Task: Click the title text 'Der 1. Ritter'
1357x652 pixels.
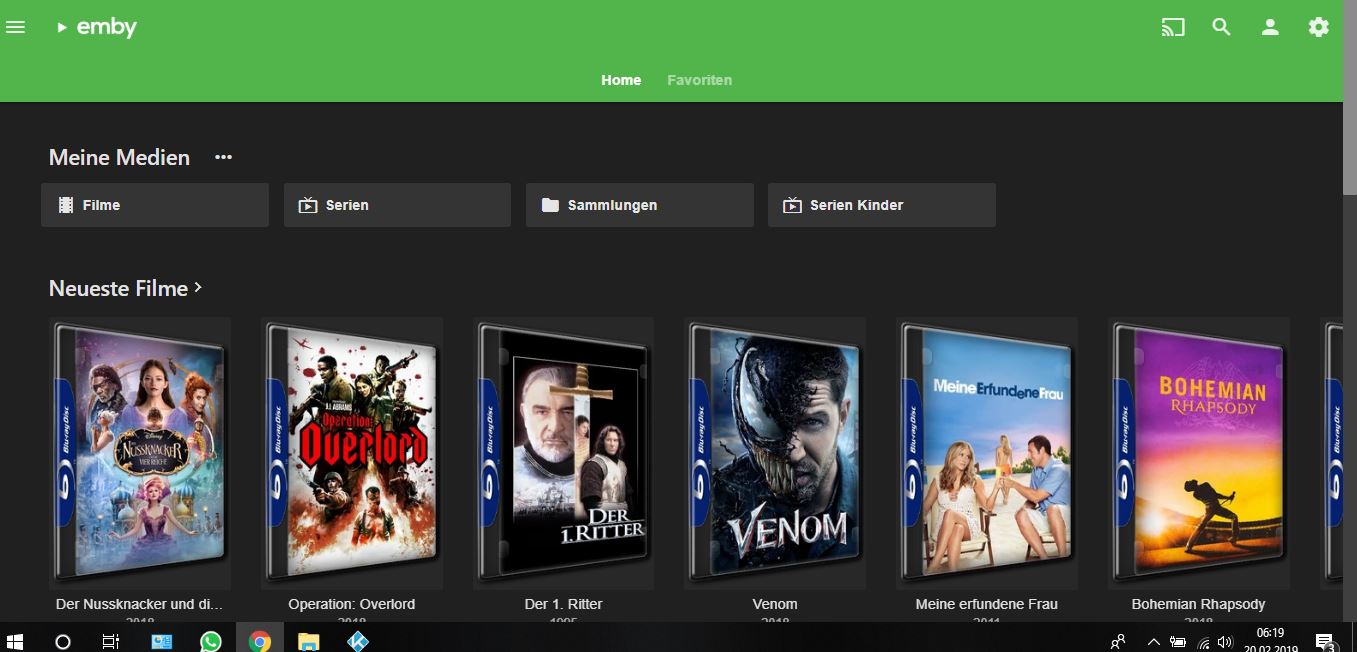Action: pyautogui.click(x=564, y=604)
